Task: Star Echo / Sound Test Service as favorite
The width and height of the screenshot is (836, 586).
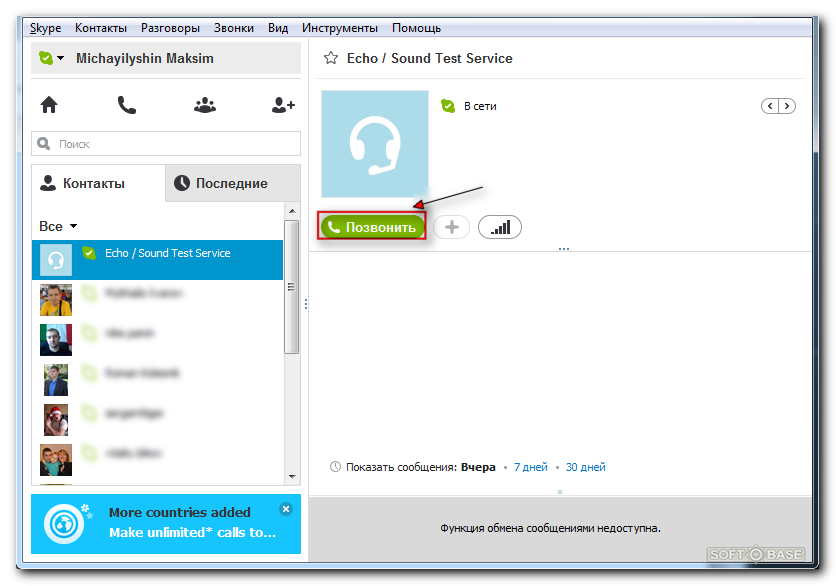Action: coord(331,58)
